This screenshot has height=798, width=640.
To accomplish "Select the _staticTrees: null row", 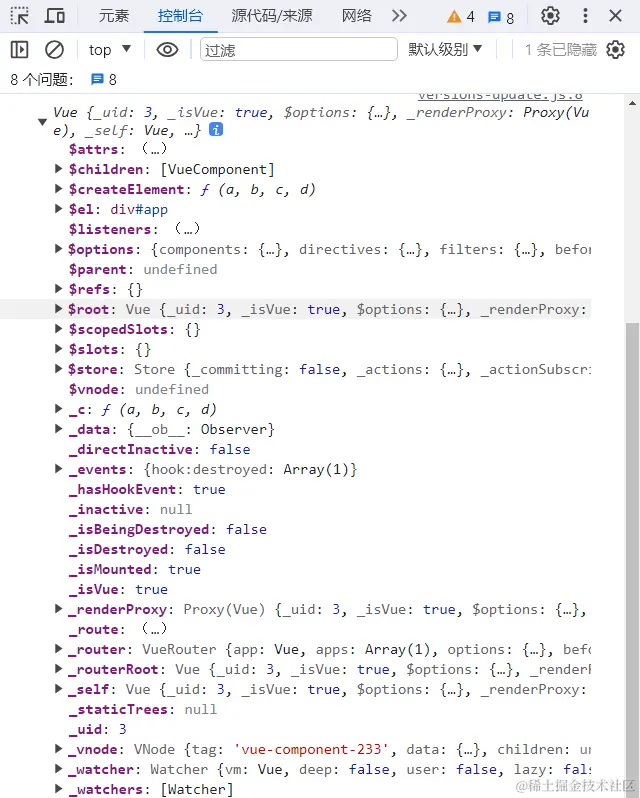I will 143,709.
